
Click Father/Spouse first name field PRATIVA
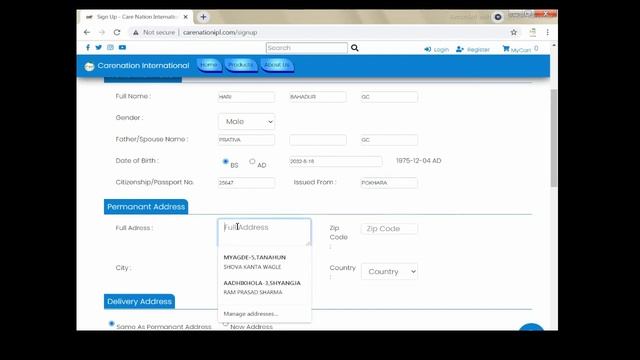246,140
